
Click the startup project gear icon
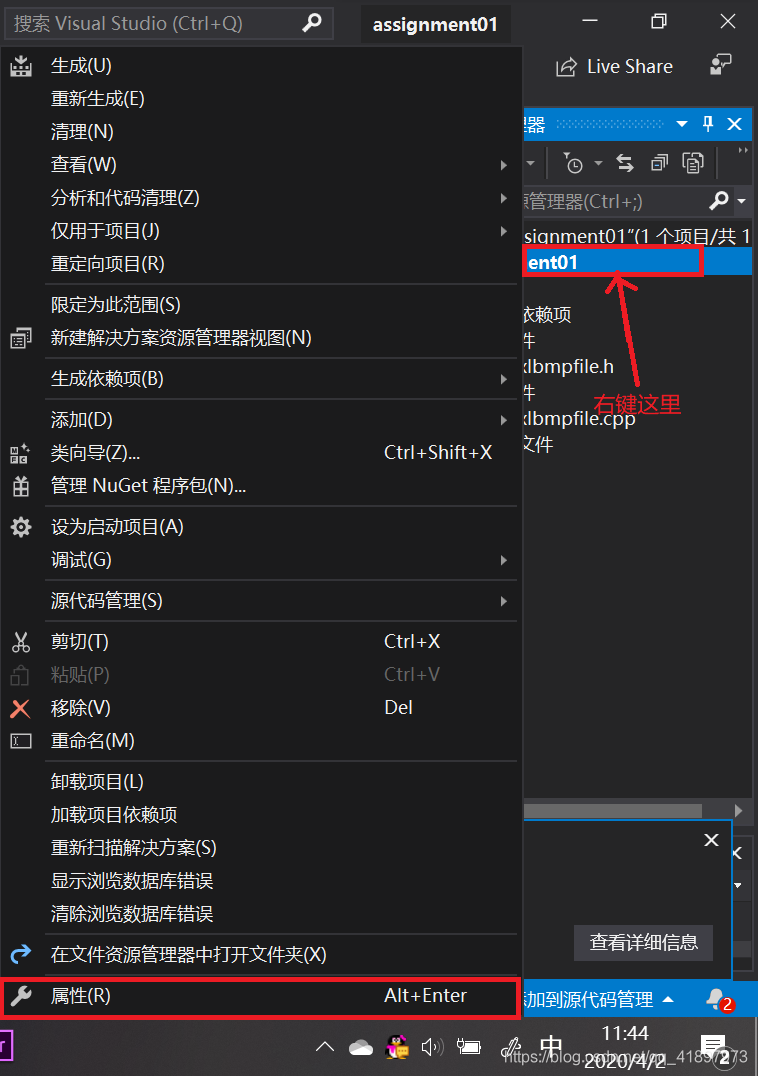click(x=21, y=527)
